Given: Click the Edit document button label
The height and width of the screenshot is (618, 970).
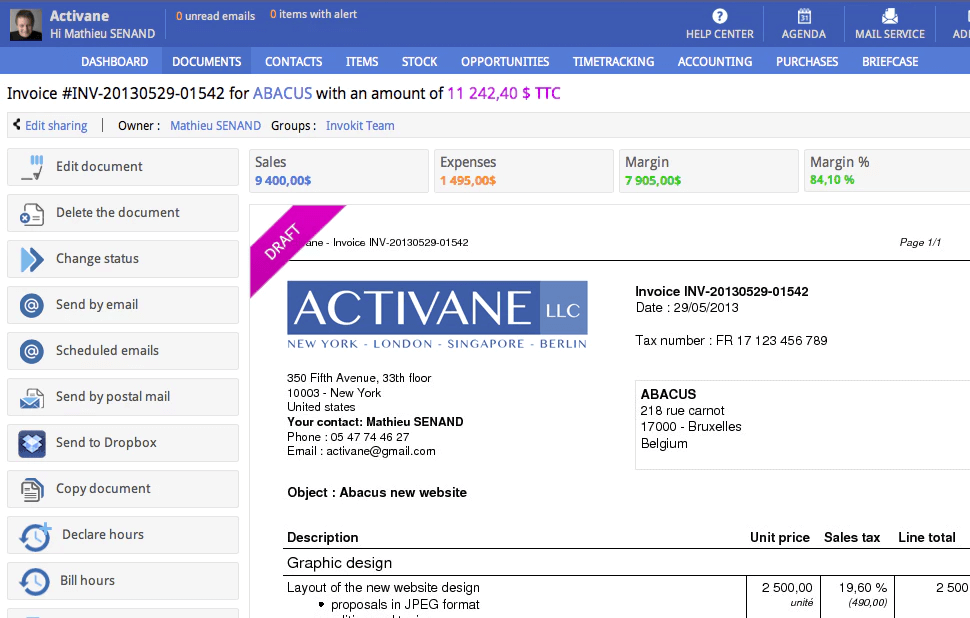Looking at the screenshot, I should [x=99, y=166].
